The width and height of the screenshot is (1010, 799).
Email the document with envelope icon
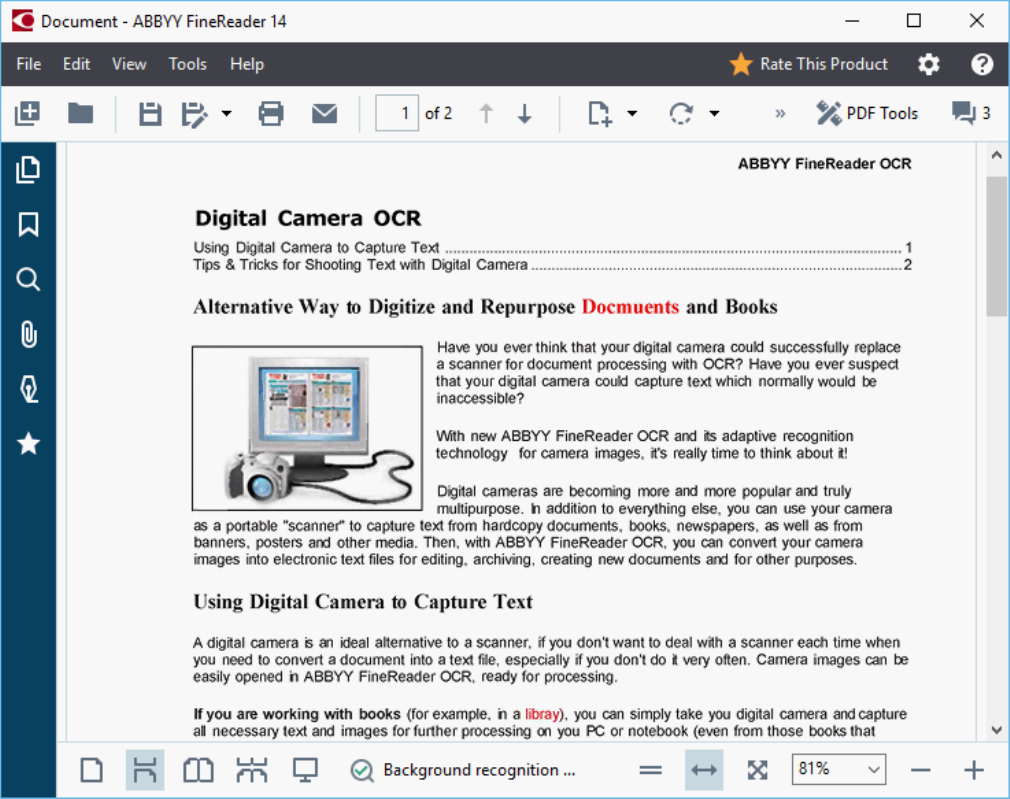point(324,113)
